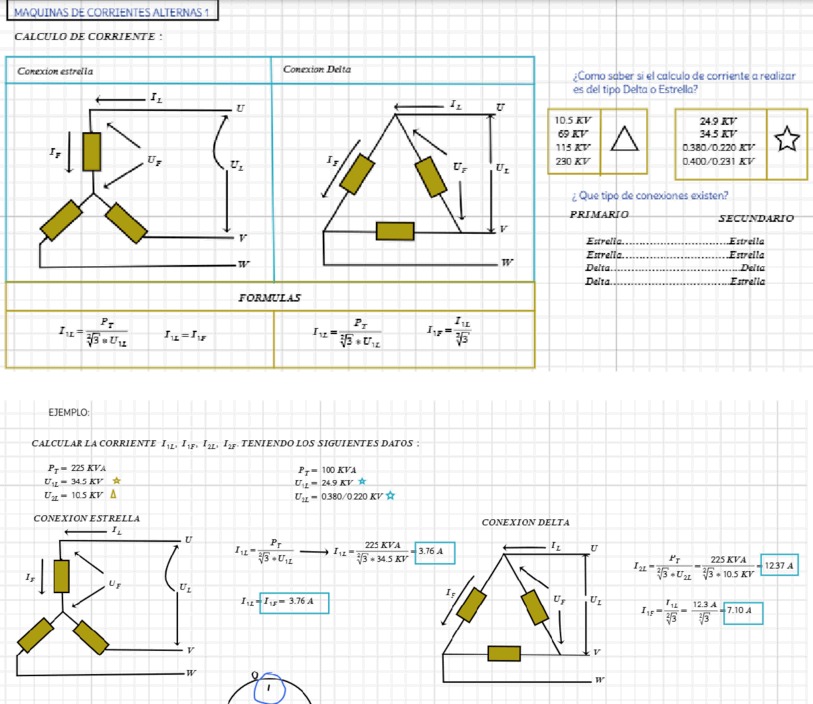Click the triangle delta symbol beside 230 KV
The width and height of the screenshot is (813, 704).
pyautogui.click(x=624, y=139)
